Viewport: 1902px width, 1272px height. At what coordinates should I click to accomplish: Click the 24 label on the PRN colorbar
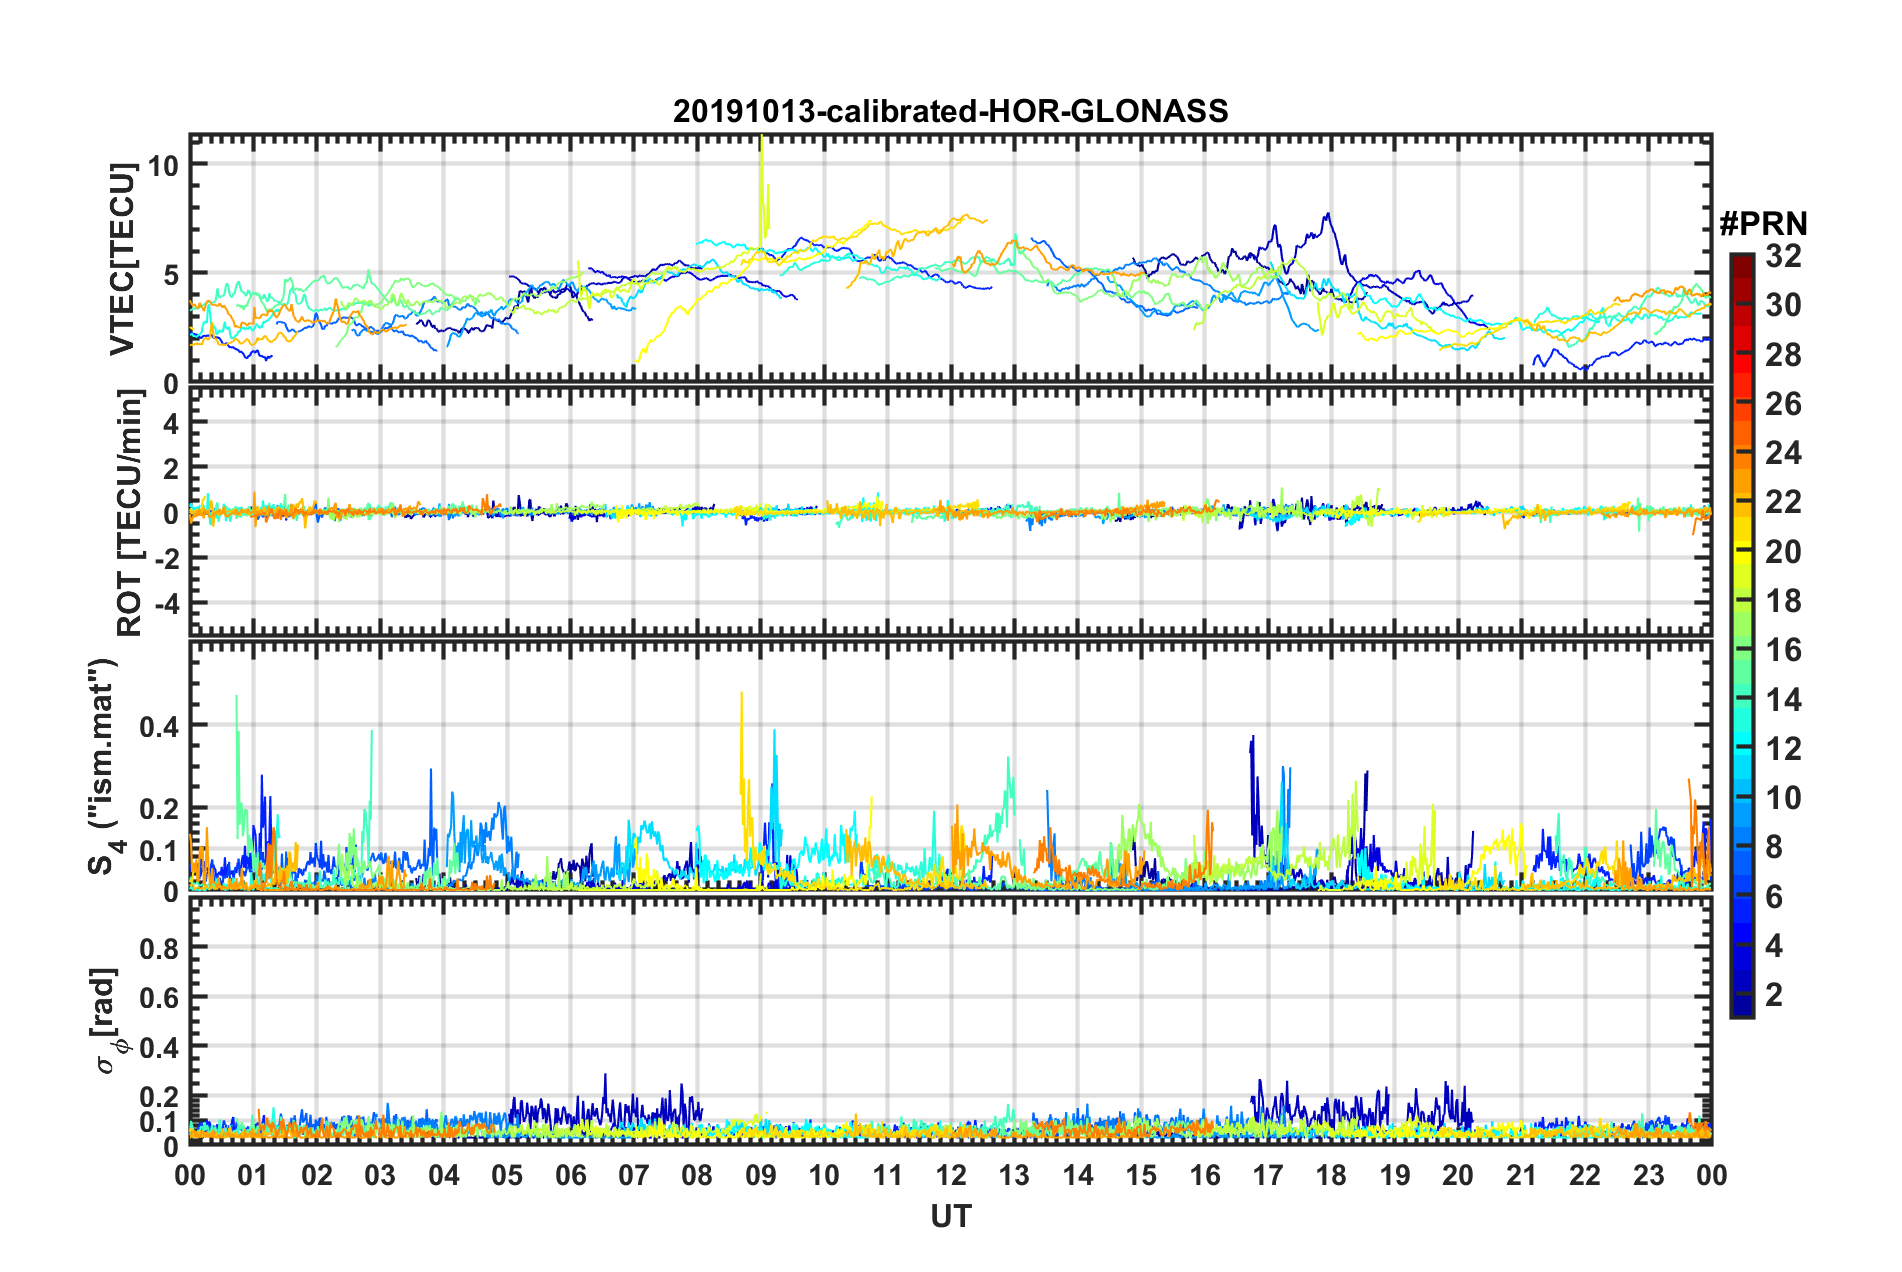[x=1783, y=453]
